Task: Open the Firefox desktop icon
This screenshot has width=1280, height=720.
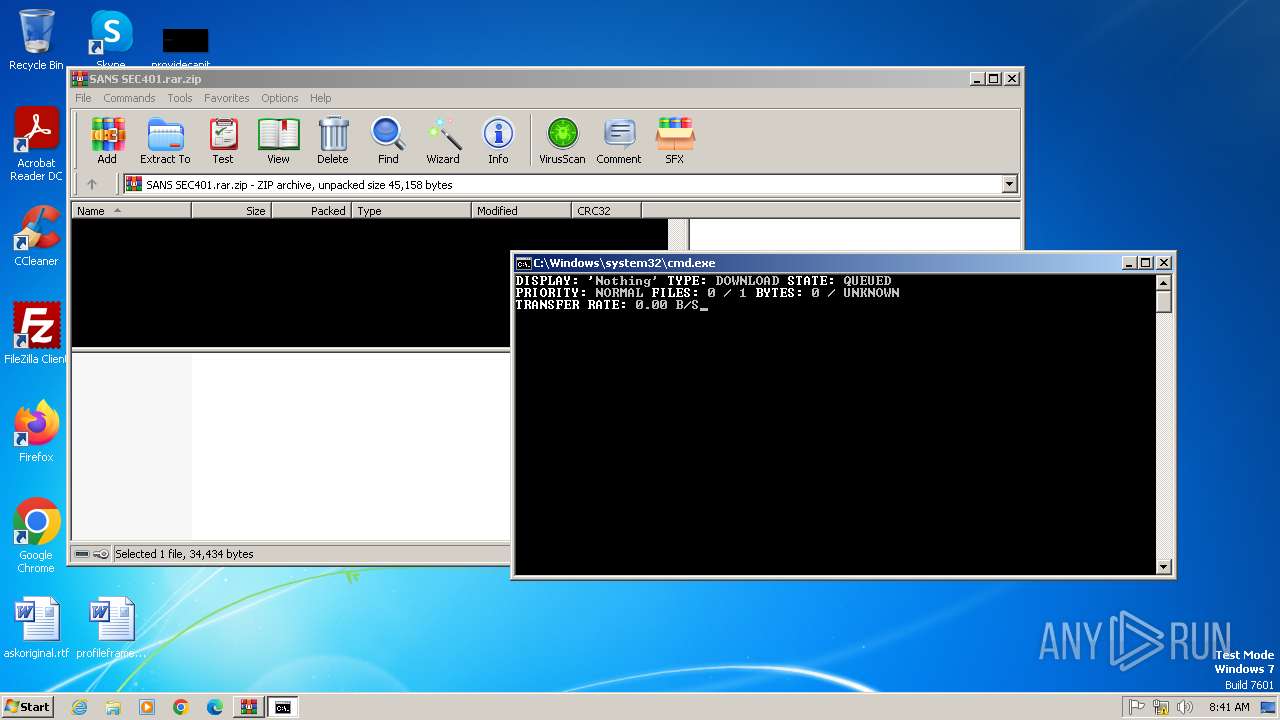Action: pyautogui.click(x=36, y=431)
